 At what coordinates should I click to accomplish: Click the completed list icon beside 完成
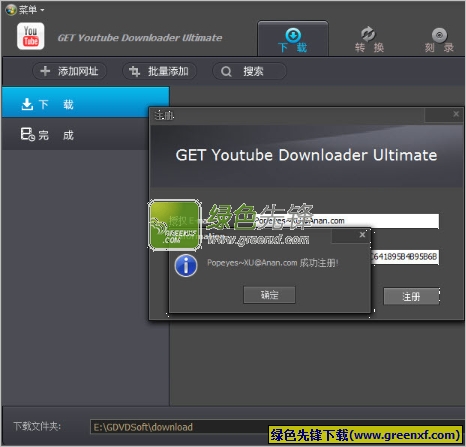[x=28, y=134]
